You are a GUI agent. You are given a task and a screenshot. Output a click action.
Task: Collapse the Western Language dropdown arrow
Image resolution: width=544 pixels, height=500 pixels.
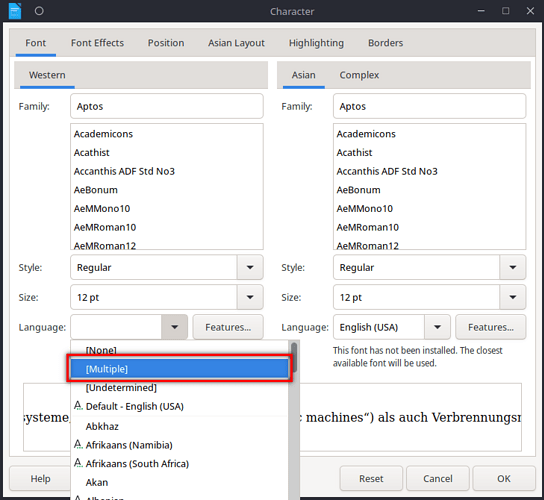(x=175, y=327)
